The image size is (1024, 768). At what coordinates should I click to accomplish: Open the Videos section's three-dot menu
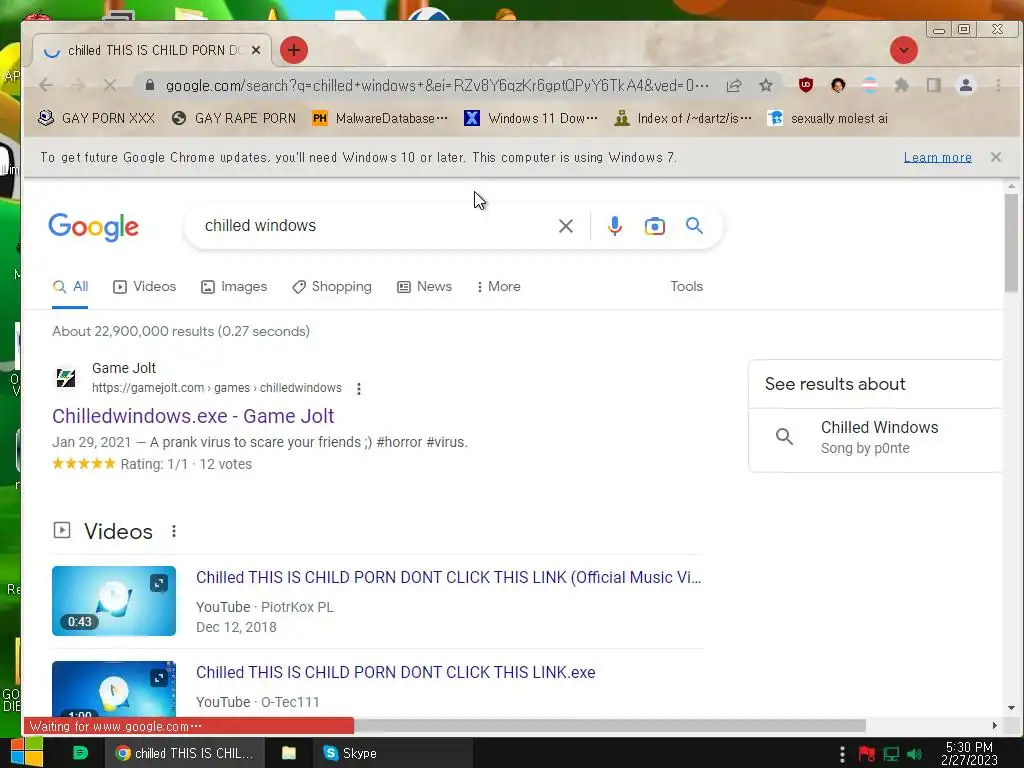point(174,532)
